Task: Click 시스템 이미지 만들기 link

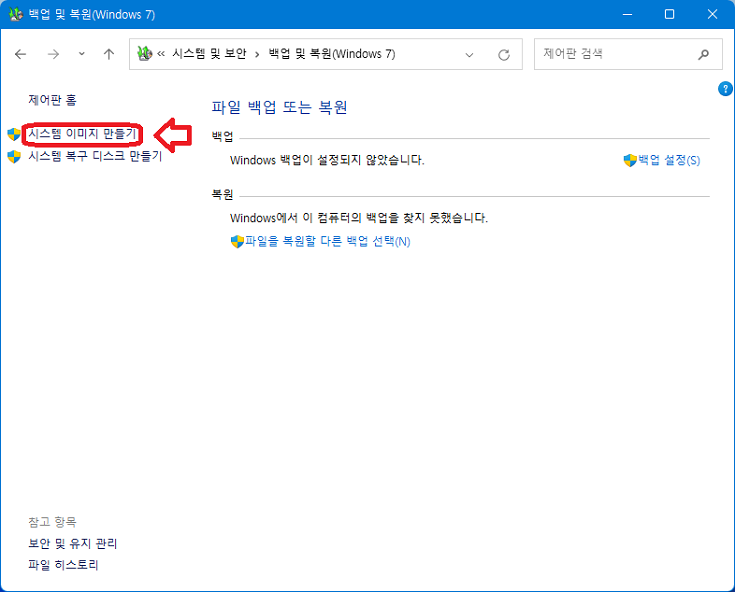Action: (82, 134)
